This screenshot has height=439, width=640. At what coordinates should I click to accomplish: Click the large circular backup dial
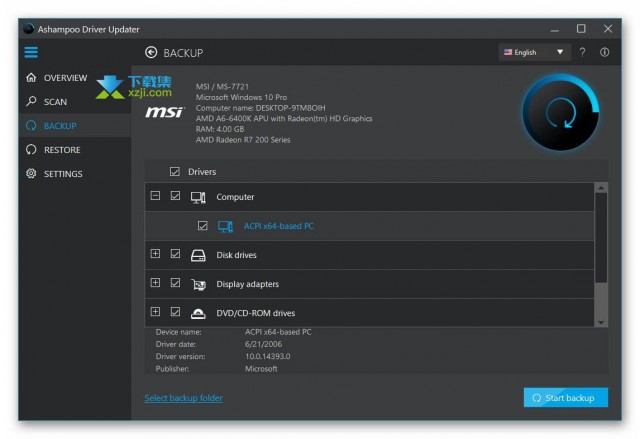[x=561, y=112]
